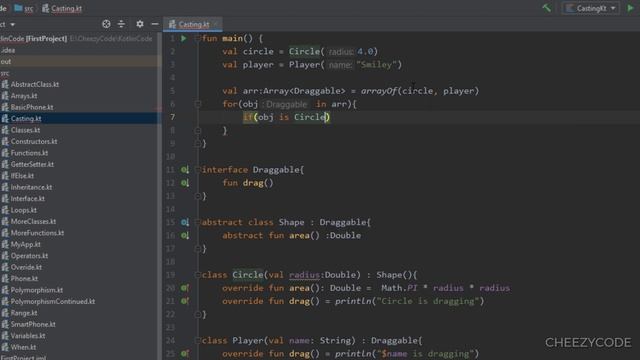Click the Build project hammer icon

pyautogui.click(x=546, y=8)
